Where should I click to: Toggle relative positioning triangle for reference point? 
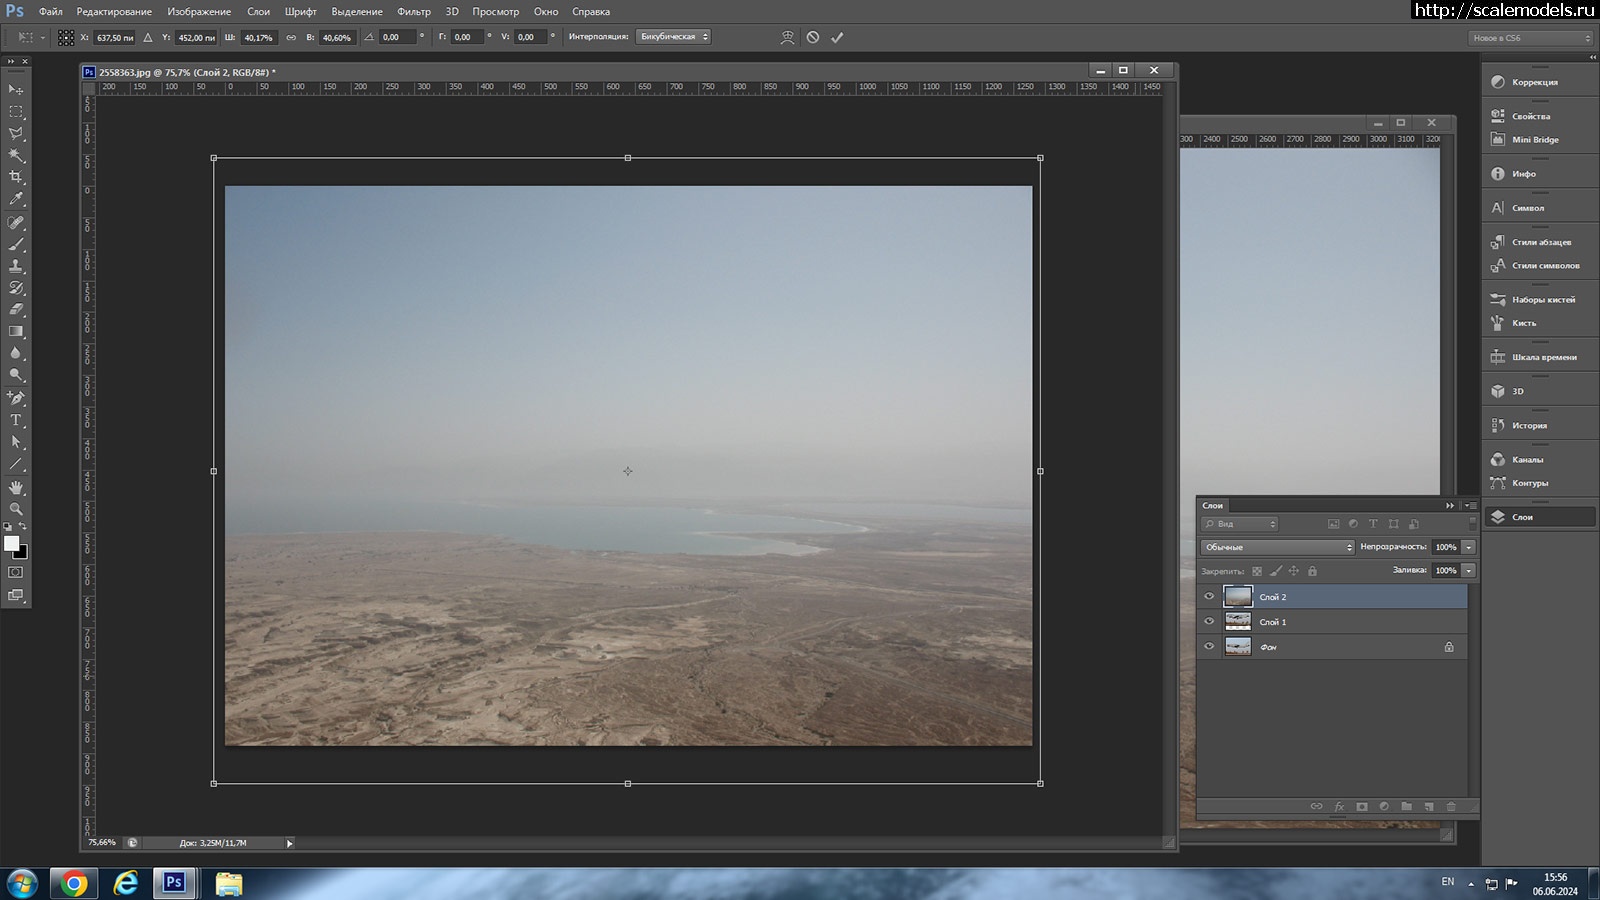pyautogui.click(x=148, y=37)
